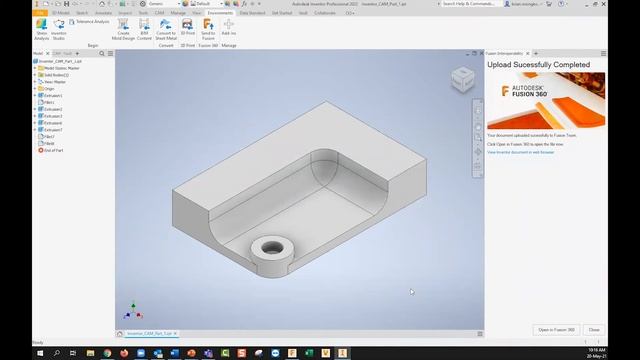
Task: Open Firefox from the taskbar
Action: click(124, 353)
